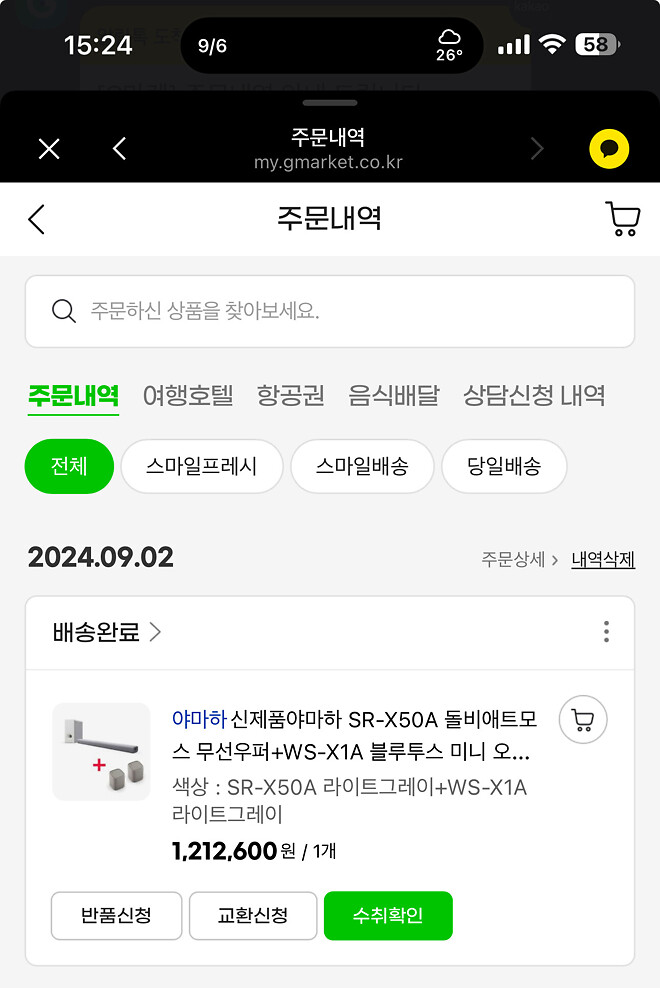Open the Yamaha SR-X50A product thumbnail

pos(101,751)
